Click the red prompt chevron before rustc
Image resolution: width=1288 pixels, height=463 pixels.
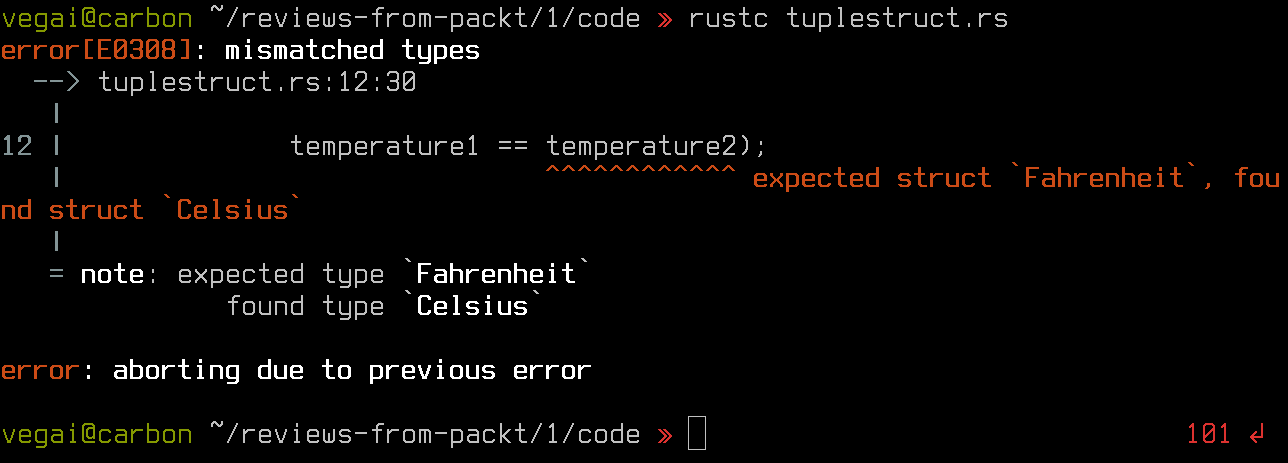coord(665,19)
